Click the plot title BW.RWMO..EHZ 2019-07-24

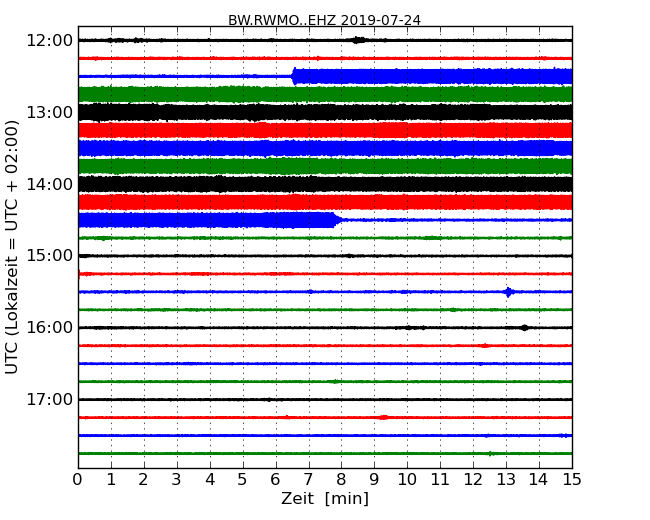coord(324,20)
